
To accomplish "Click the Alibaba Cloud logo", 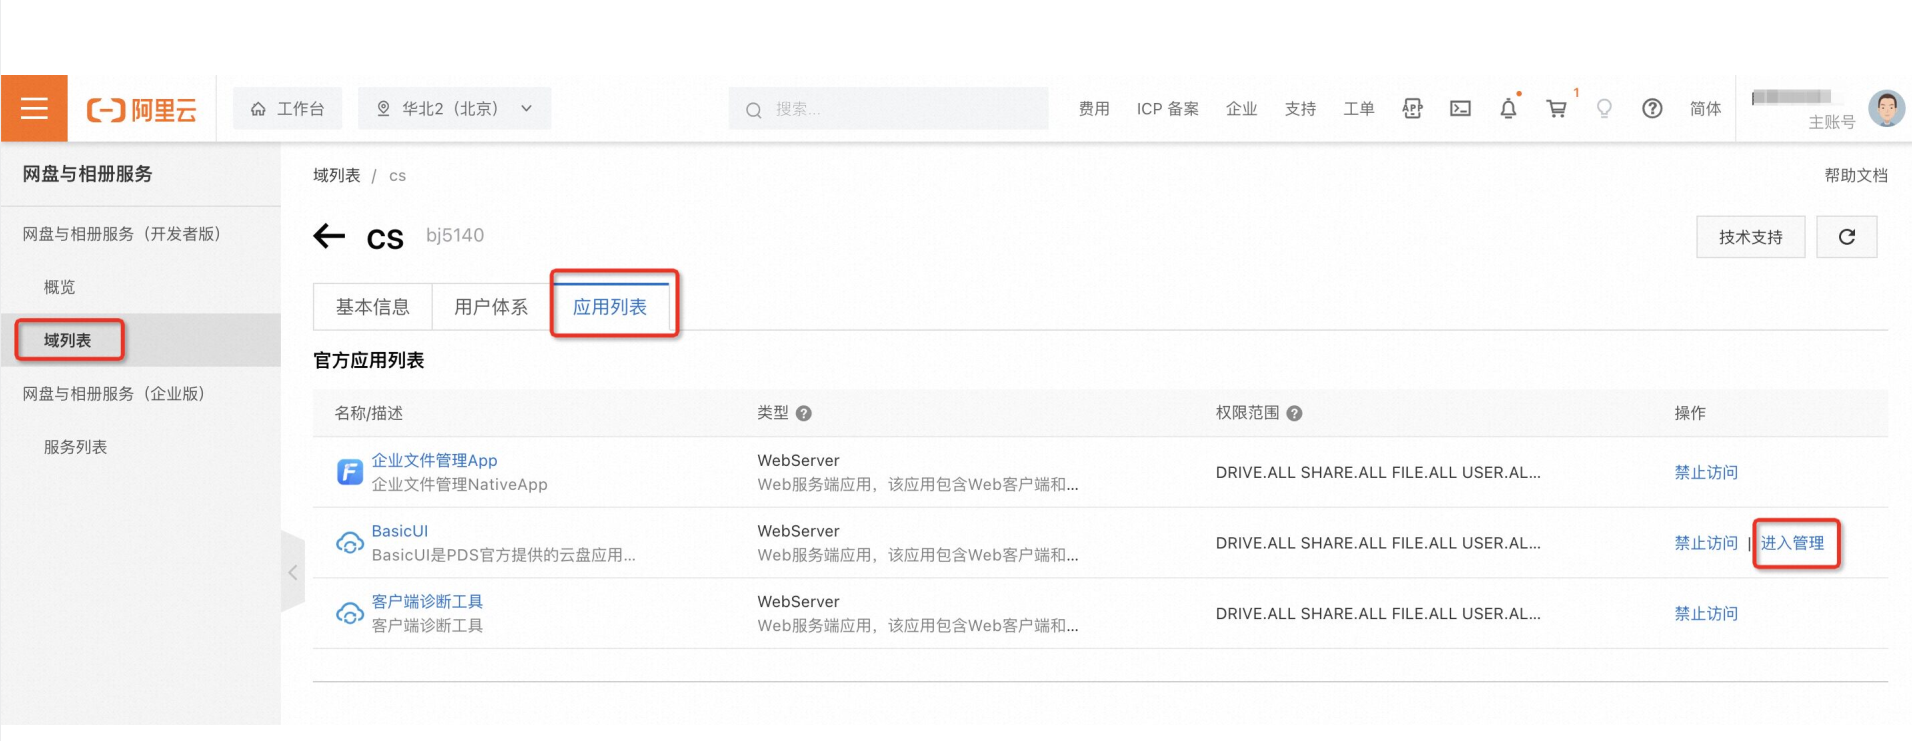I will pos(142,109).
